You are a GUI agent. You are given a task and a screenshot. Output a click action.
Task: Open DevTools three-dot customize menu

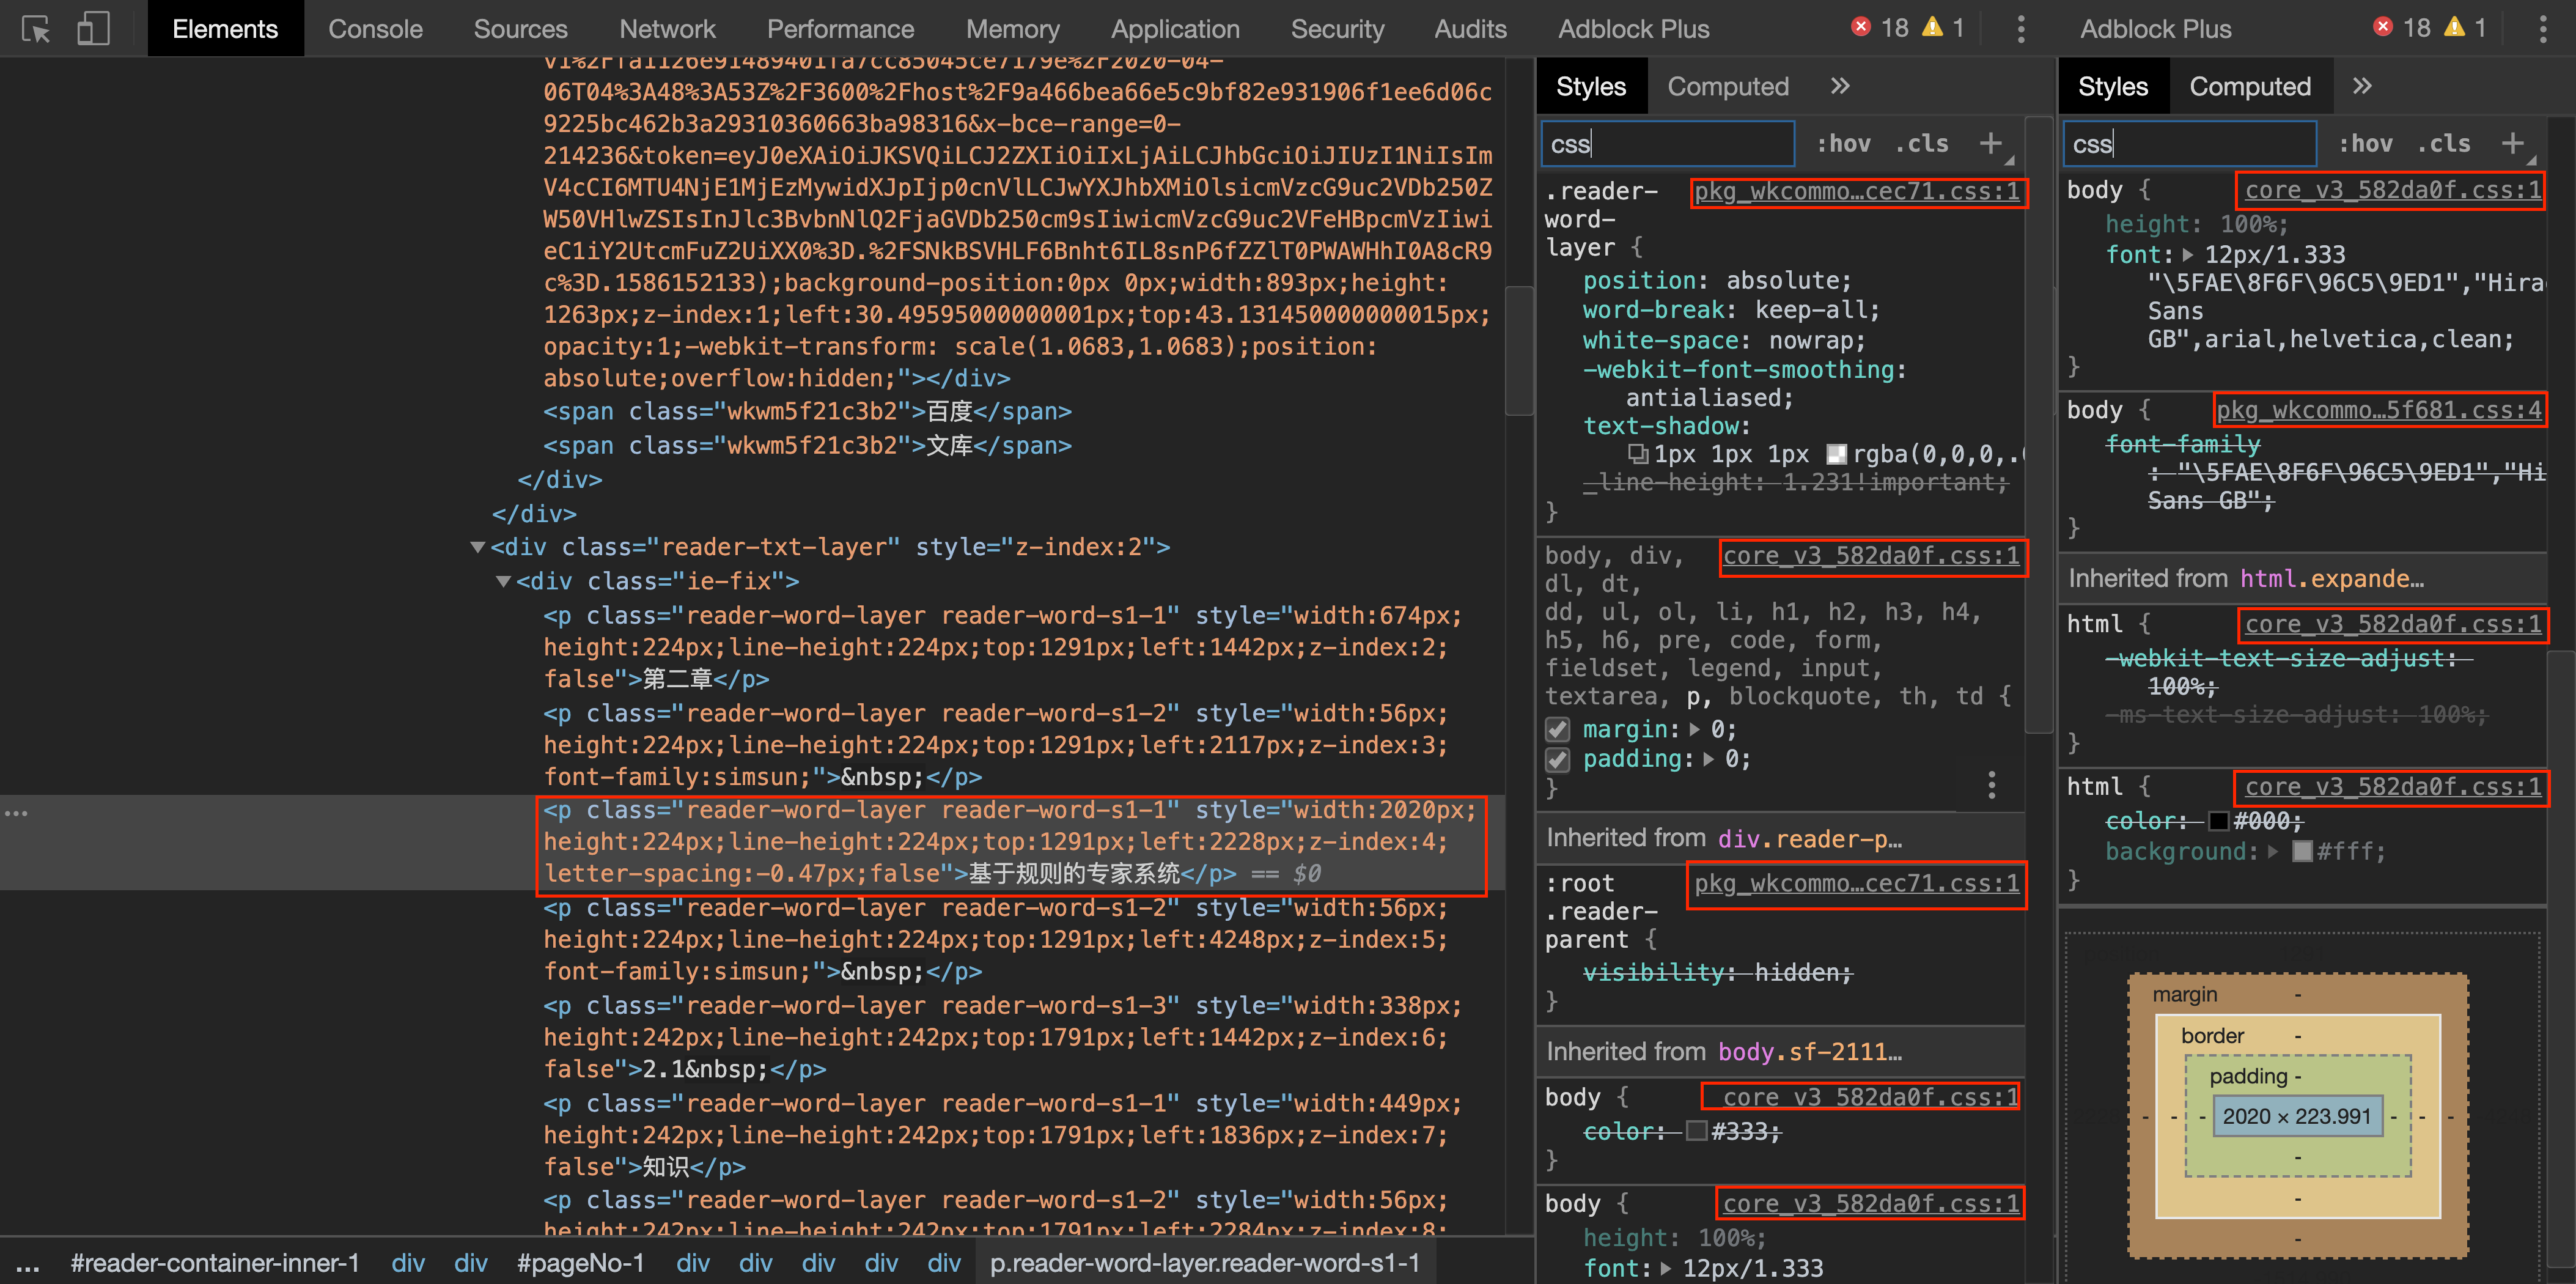(2020, 29)
